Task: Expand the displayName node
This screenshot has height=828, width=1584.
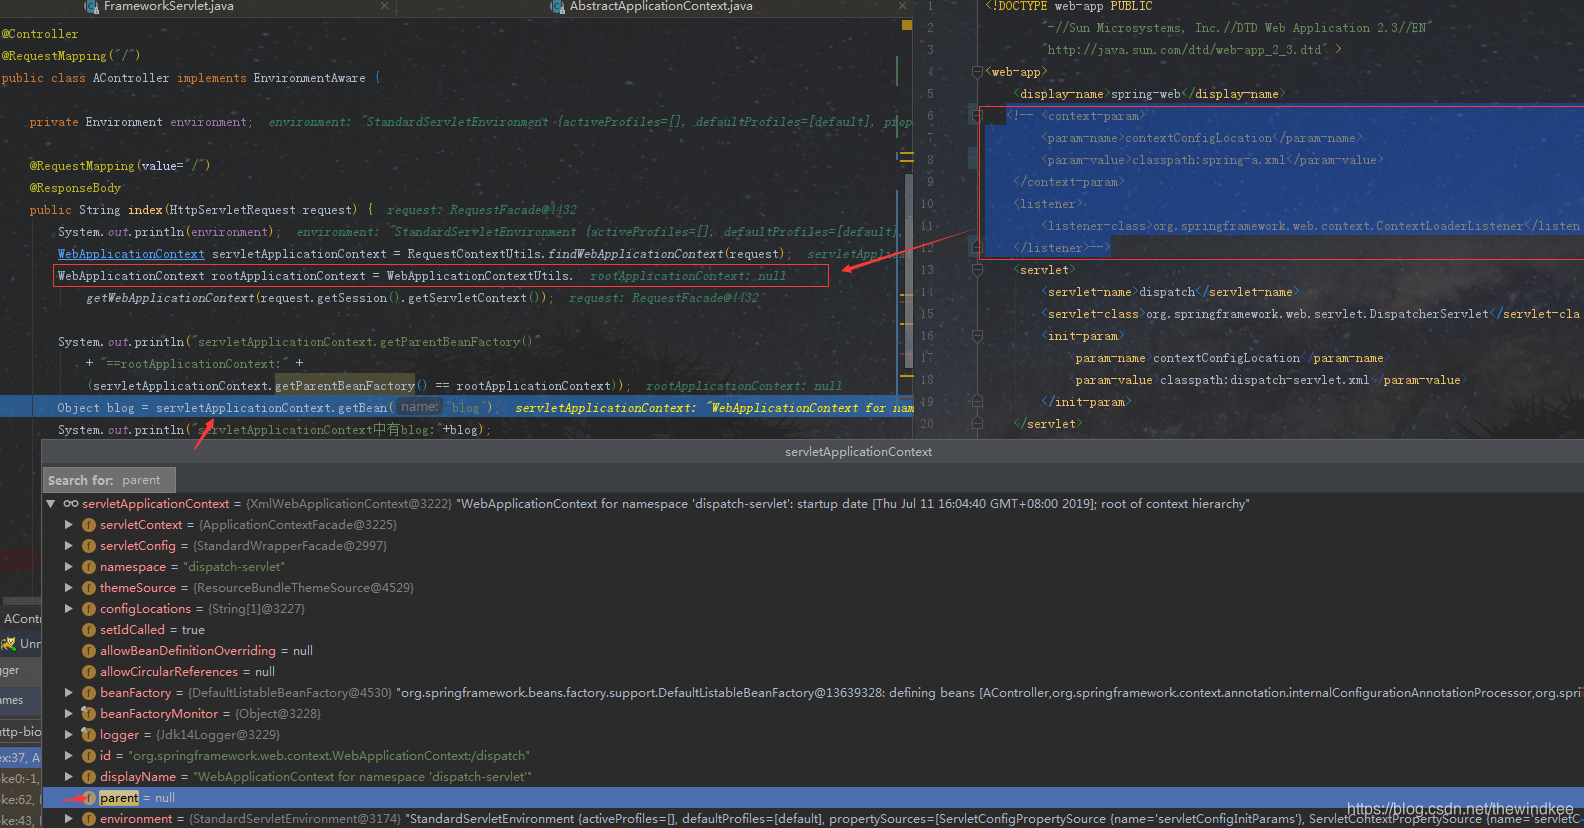Action: [69, 777]
